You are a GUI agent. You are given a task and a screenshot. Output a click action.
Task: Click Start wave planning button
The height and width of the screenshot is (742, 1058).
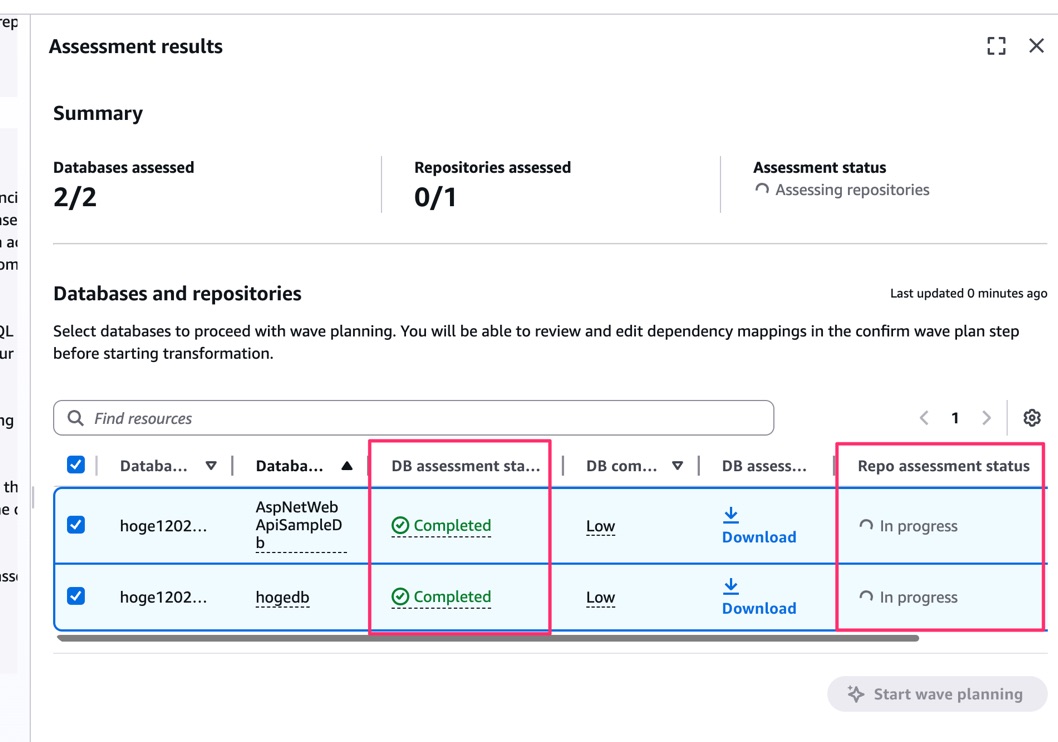(937, 694)
